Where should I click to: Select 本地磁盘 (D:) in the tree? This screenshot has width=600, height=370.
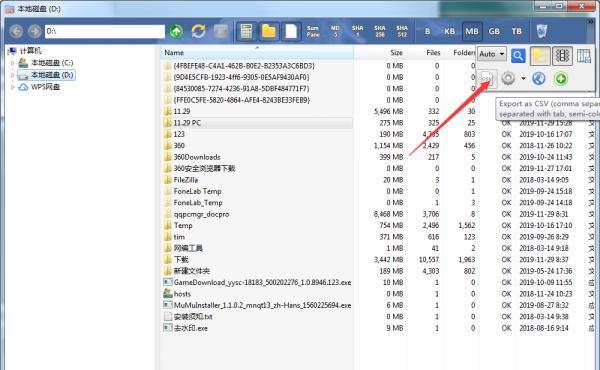point(52,75)
